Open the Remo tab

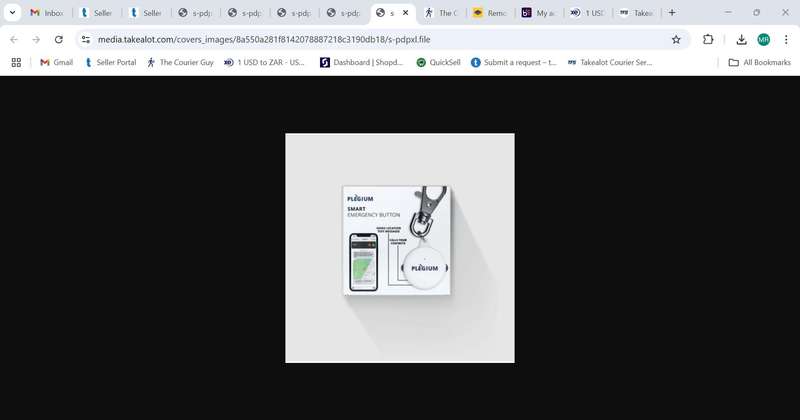[490, 13]
